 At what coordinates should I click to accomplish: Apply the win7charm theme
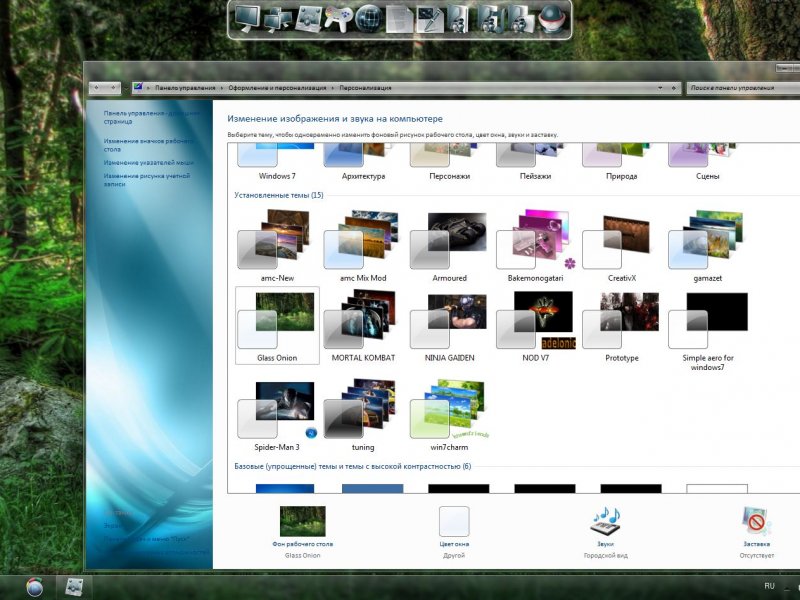tap(449, 415)
